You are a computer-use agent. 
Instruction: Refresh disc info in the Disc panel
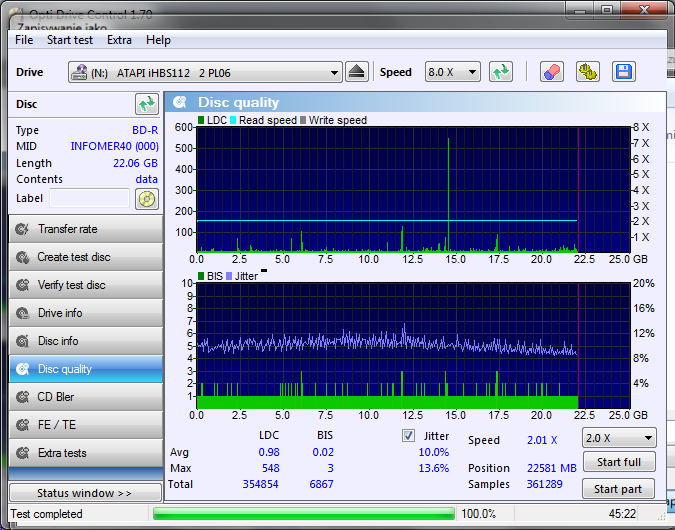tap(147, 104)
